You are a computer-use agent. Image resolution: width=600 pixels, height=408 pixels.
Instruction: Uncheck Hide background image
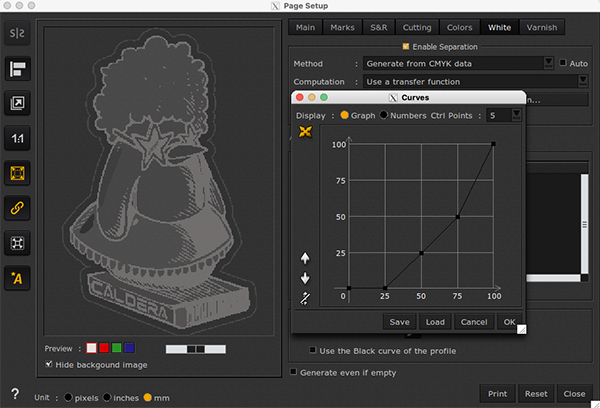click(x=49, y=364)
